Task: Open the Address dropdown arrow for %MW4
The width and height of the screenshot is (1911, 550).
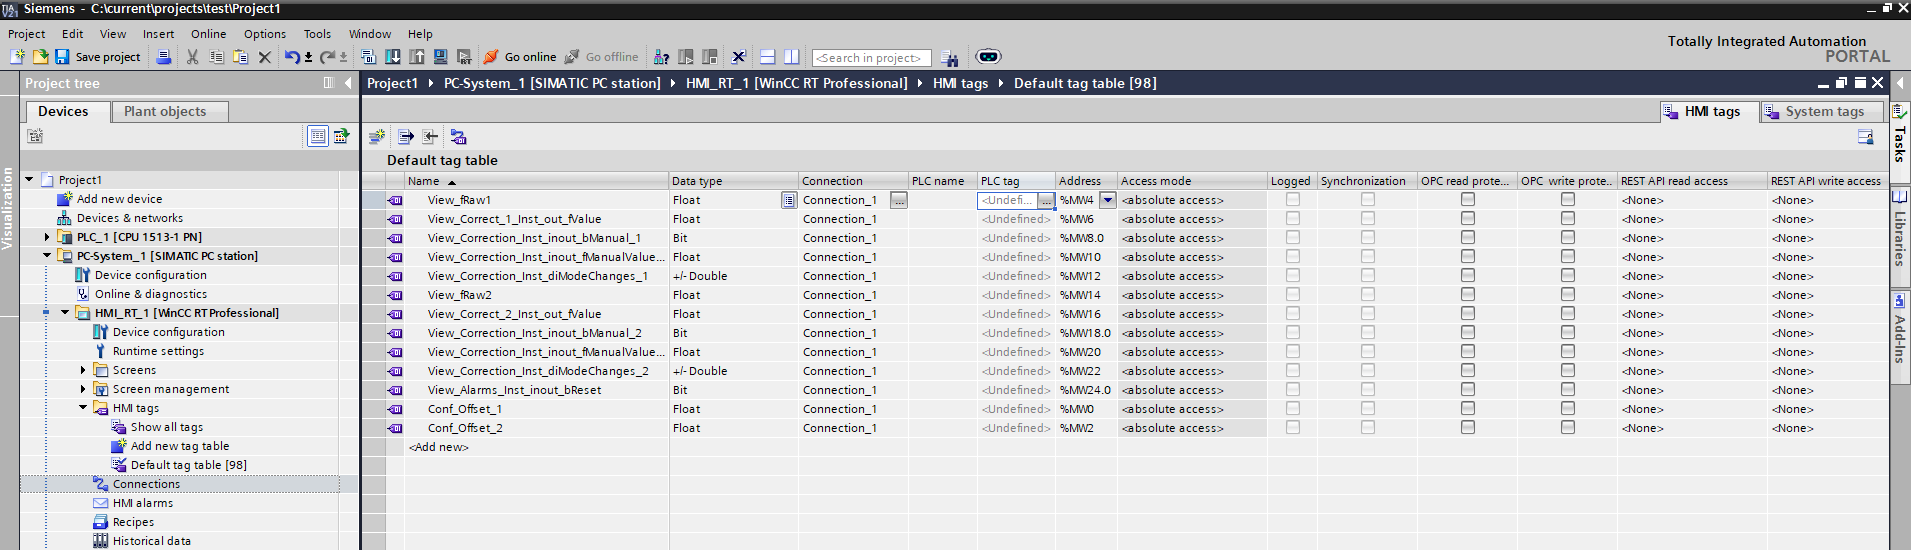Action: coord(1107,200)
